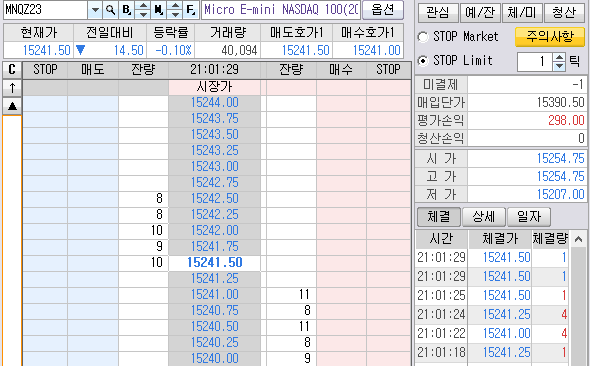The image size is (590, 366).
Task: Click the down arrow of the spinner after the B icon
Action: [x=143, y=15]
